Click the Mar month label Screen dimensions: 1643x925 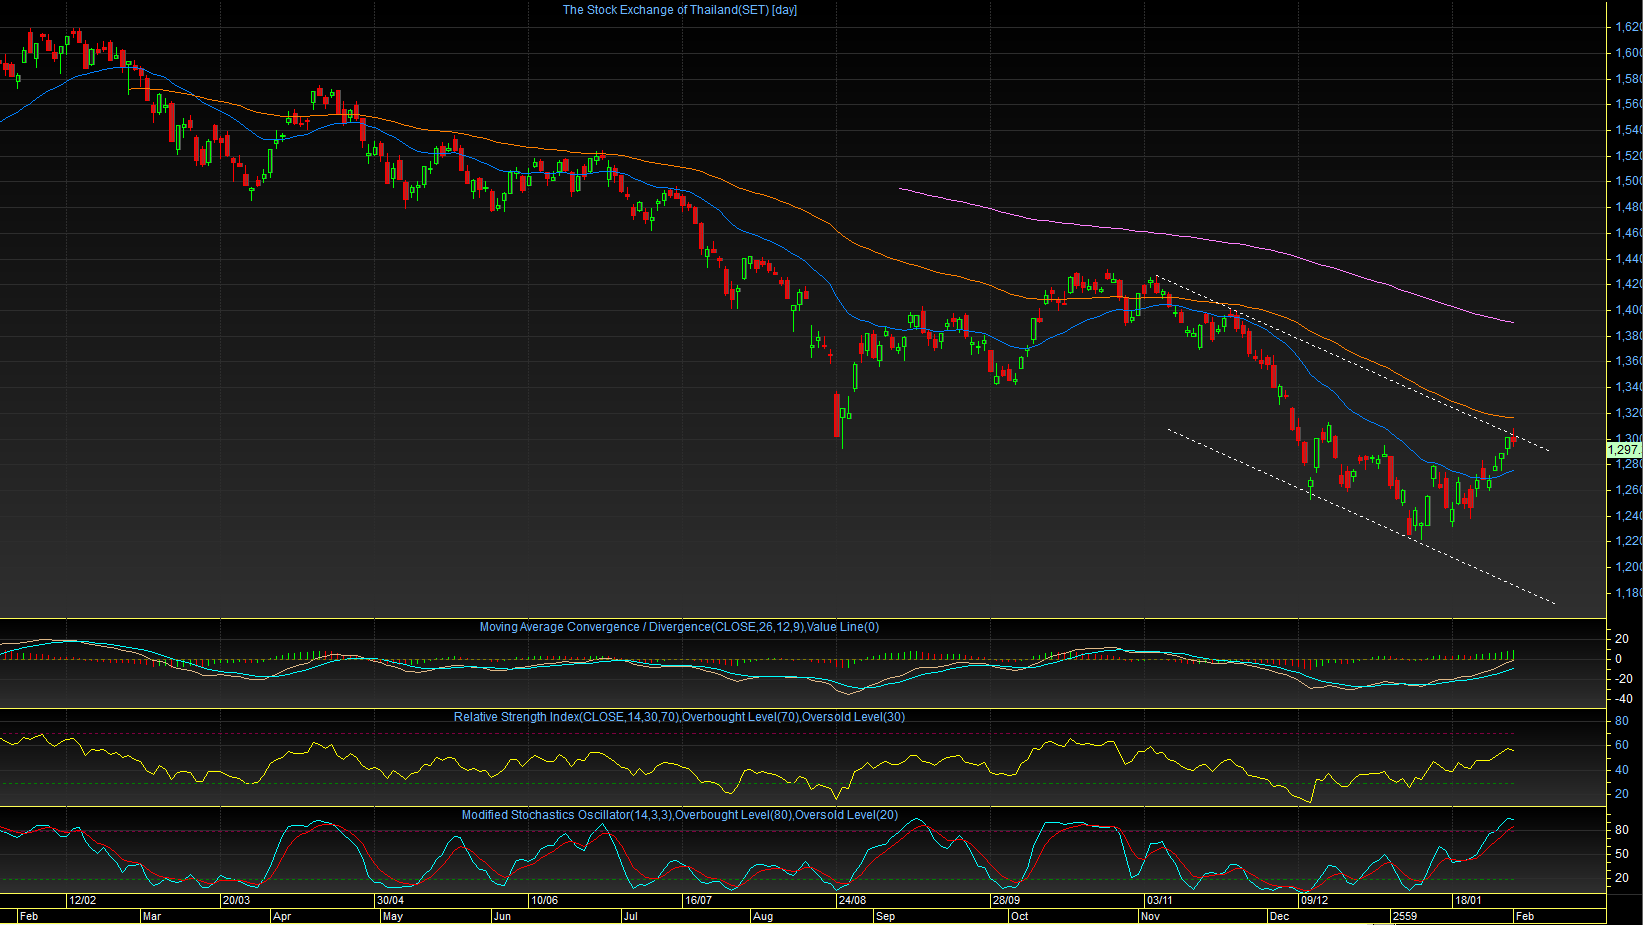tap(151, 916)
